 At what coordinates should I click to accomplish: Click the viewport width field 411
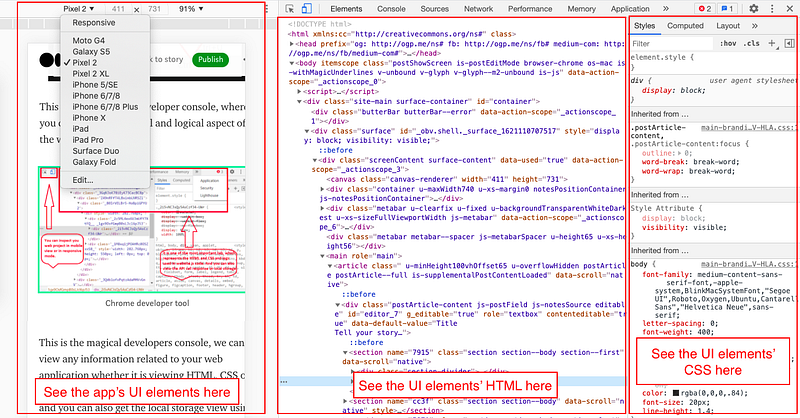coord(118,9)
